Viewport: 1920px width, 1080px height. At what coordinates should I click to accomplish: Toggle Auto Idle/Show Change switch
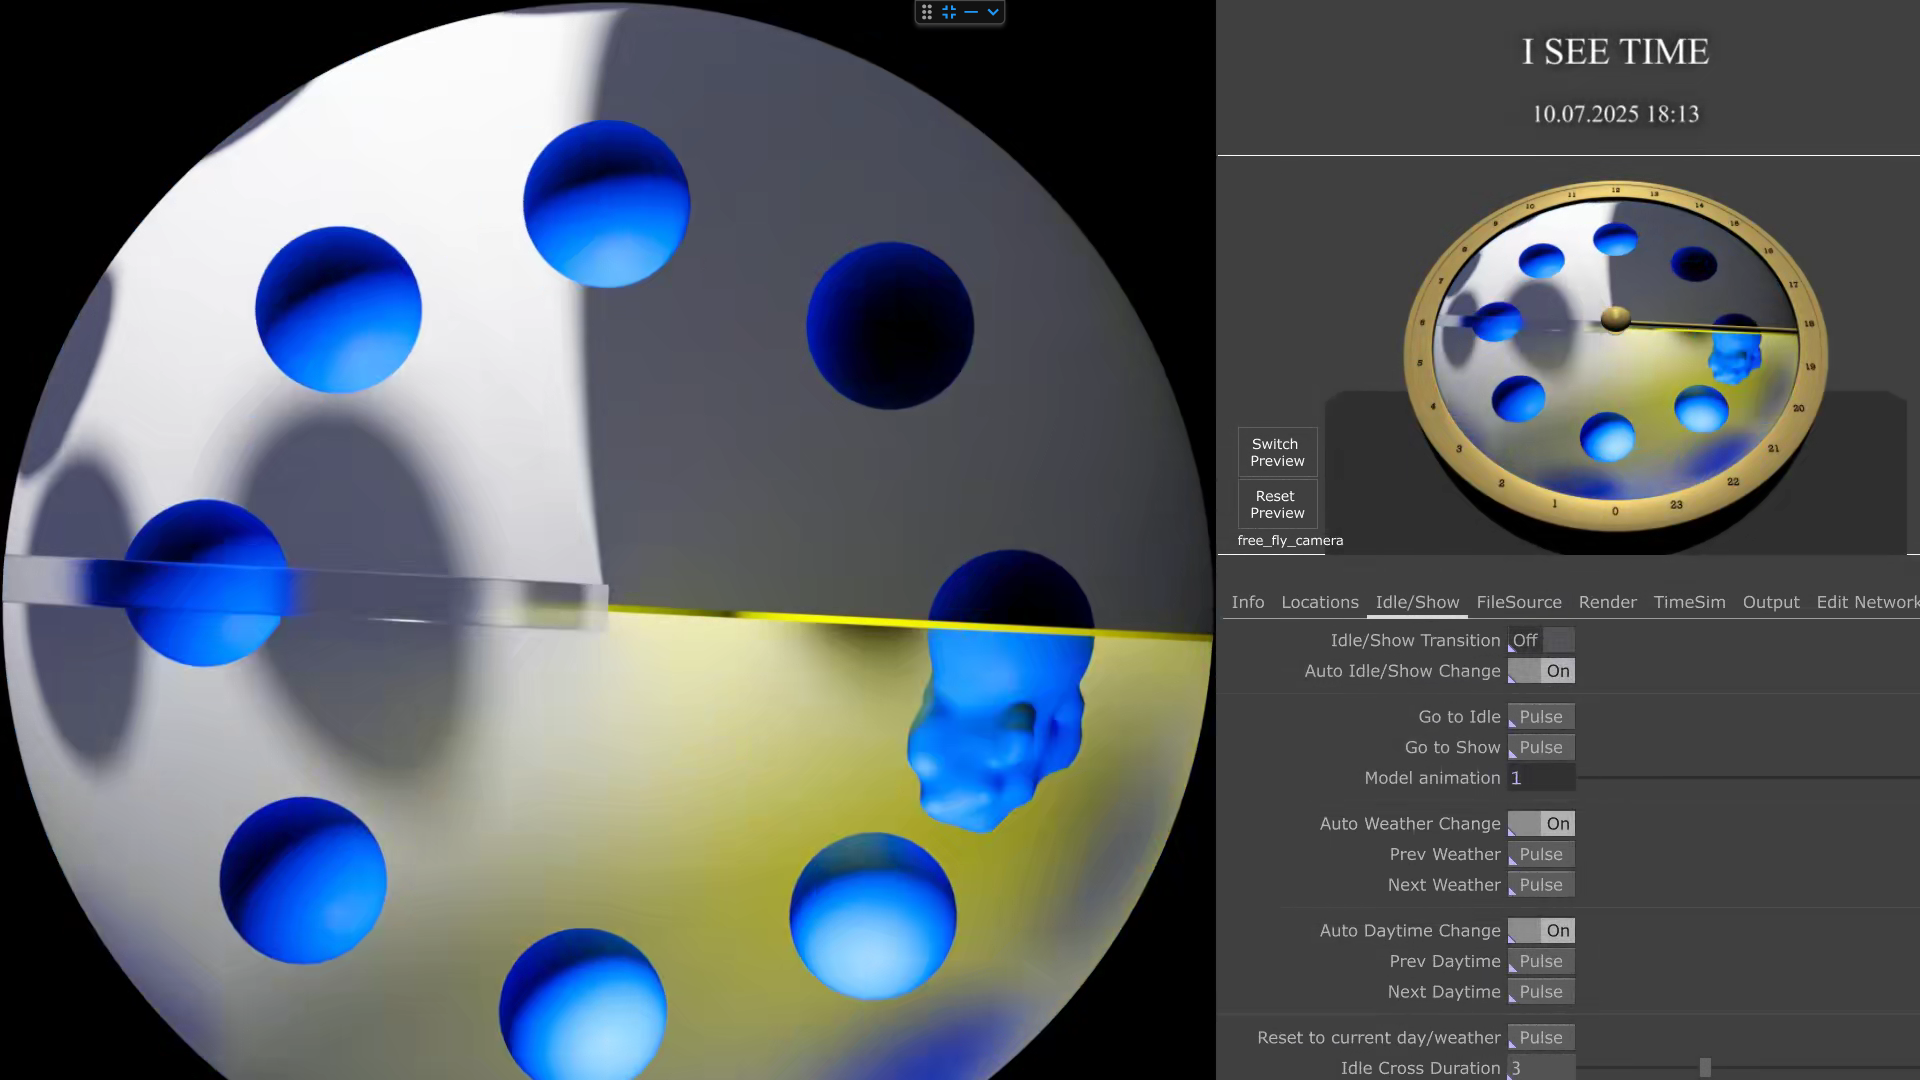point(1541,671)
